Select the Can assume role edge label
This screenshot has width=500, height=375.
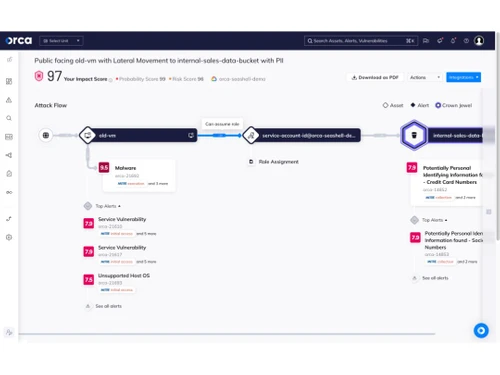222,124
